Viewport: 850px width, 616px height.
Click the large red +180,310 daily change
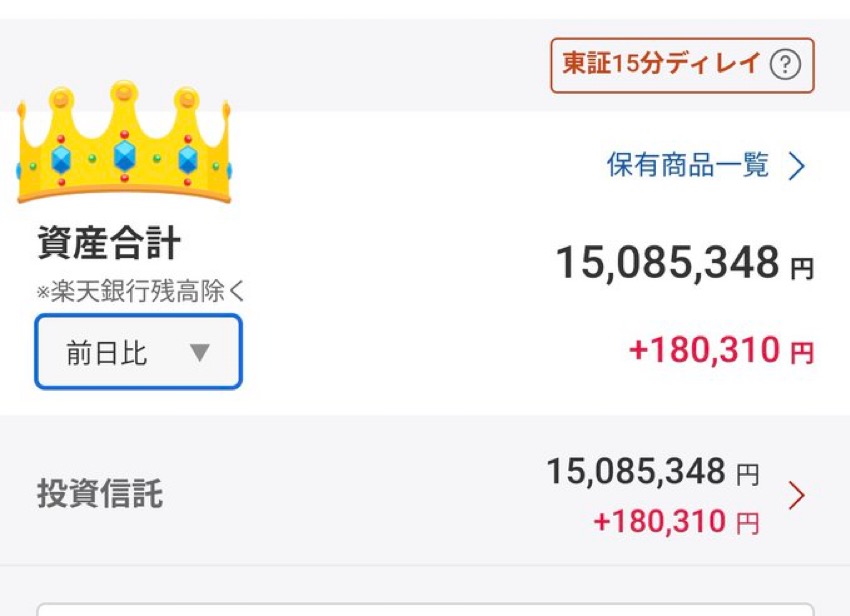pos(703,350)
